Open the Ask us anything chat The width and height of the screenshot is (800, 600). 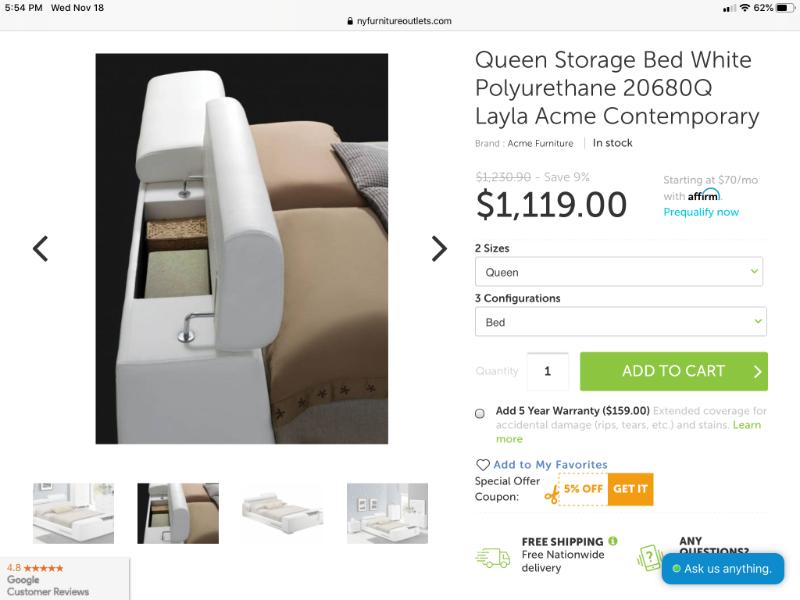tap(722, 569)
